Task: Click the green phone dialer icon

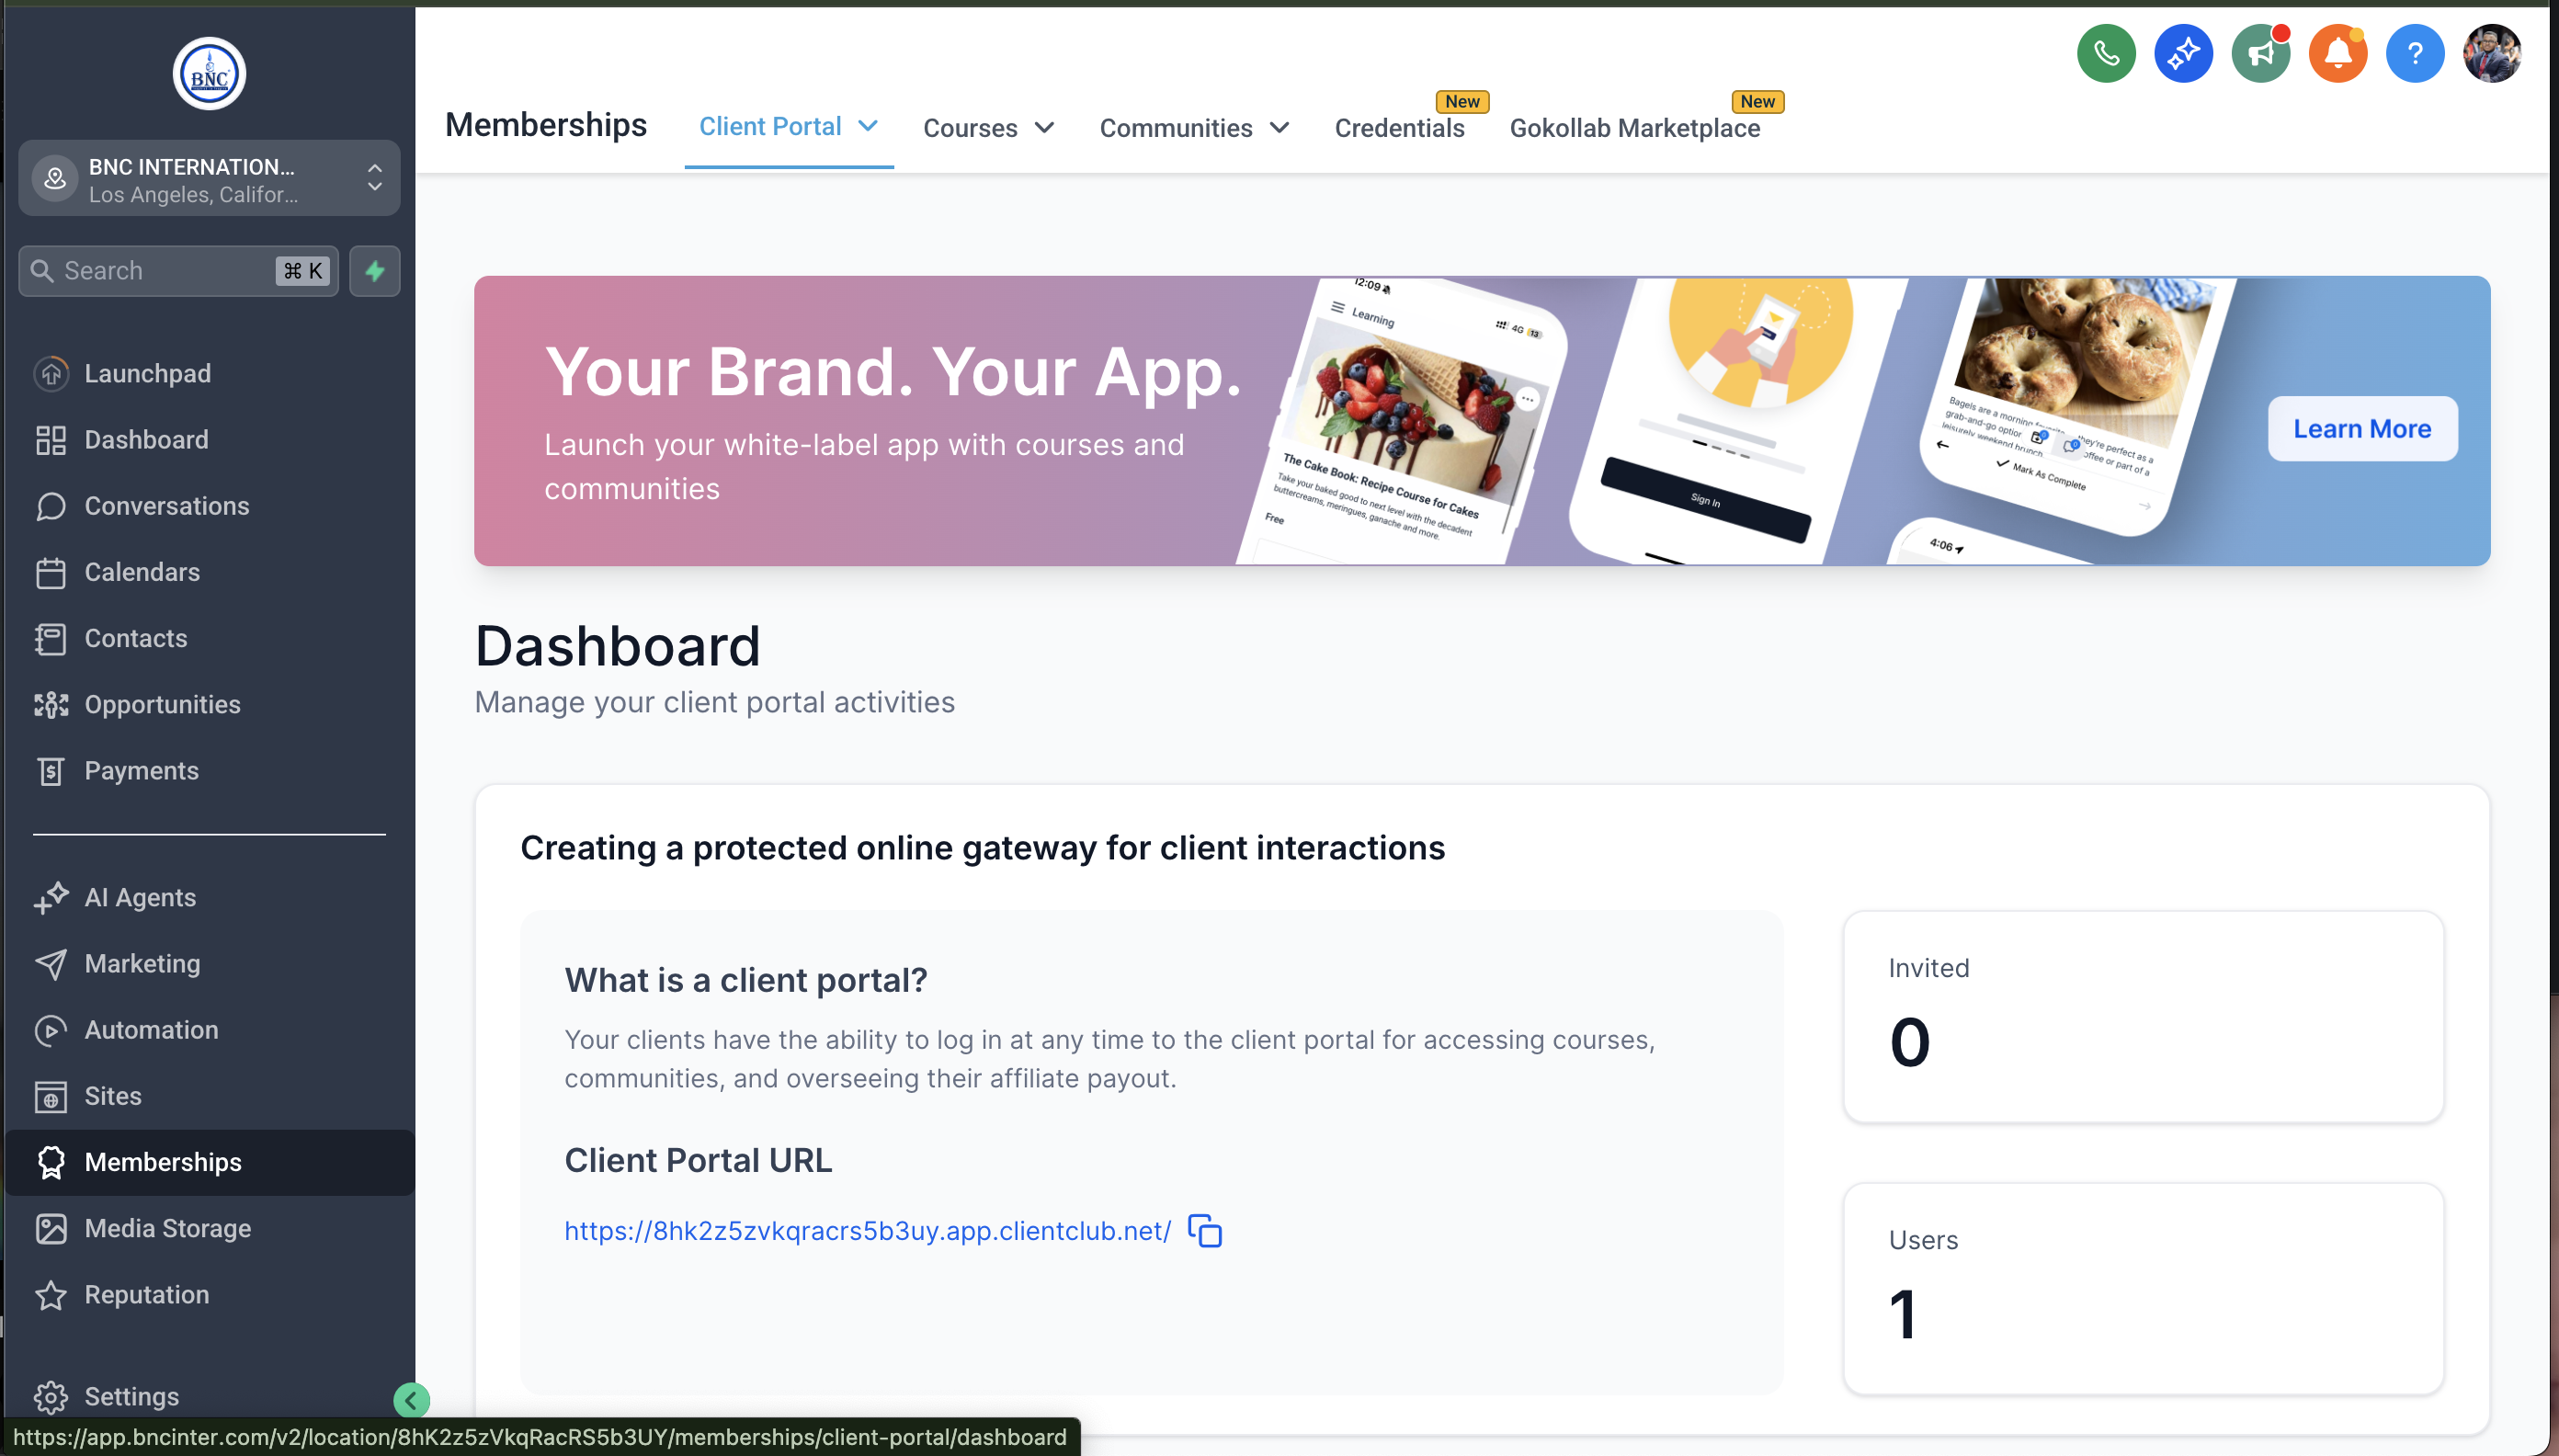Action: point(2106,53)
